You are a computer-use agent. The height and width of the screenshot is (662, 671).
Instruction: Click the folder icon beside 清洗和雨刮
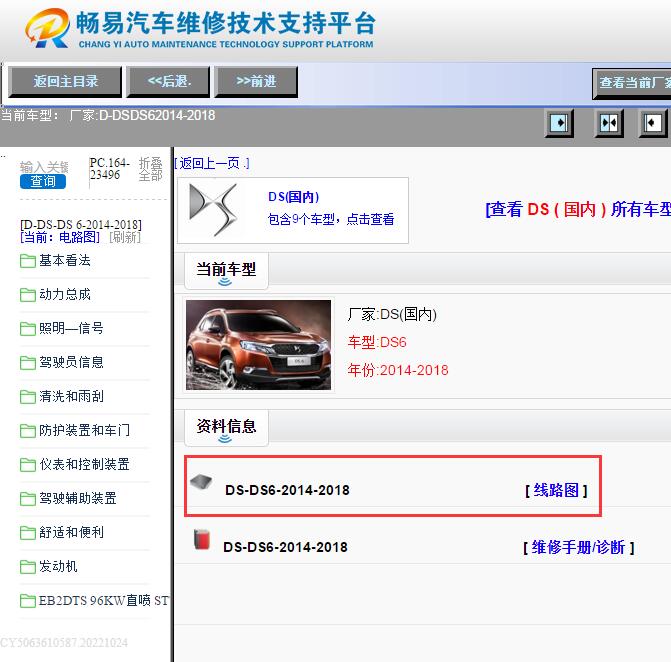point(28,397)
